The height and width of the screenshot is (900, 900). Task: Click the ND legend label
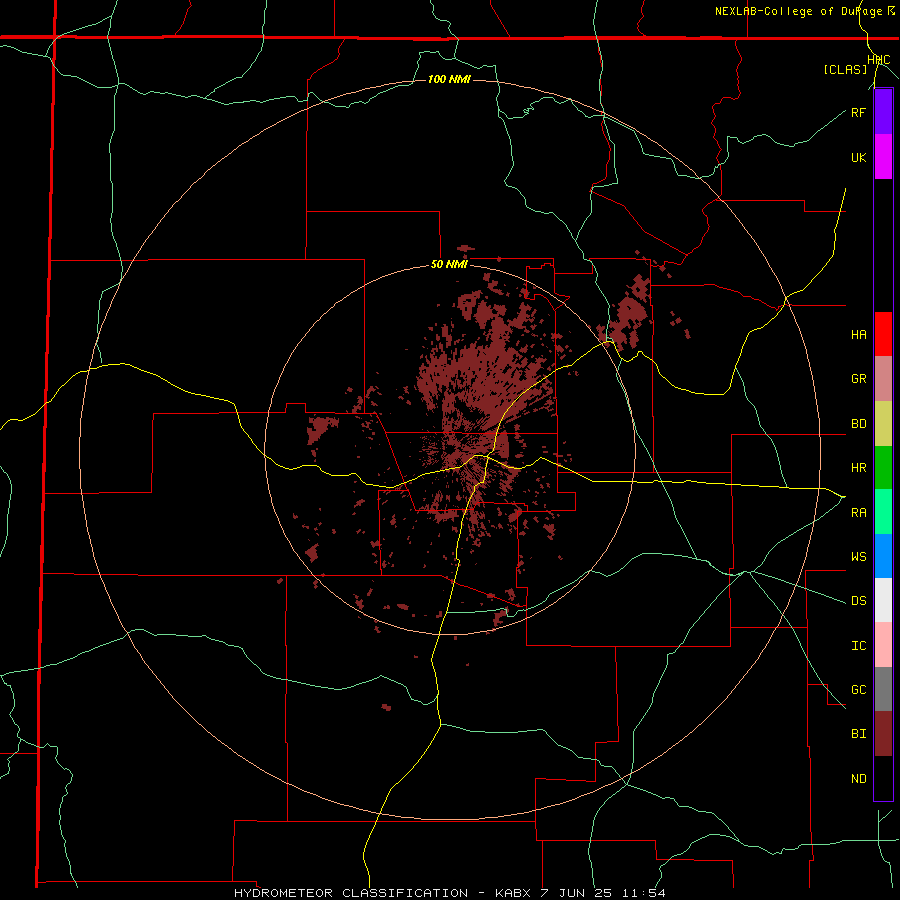pos(858,779)
